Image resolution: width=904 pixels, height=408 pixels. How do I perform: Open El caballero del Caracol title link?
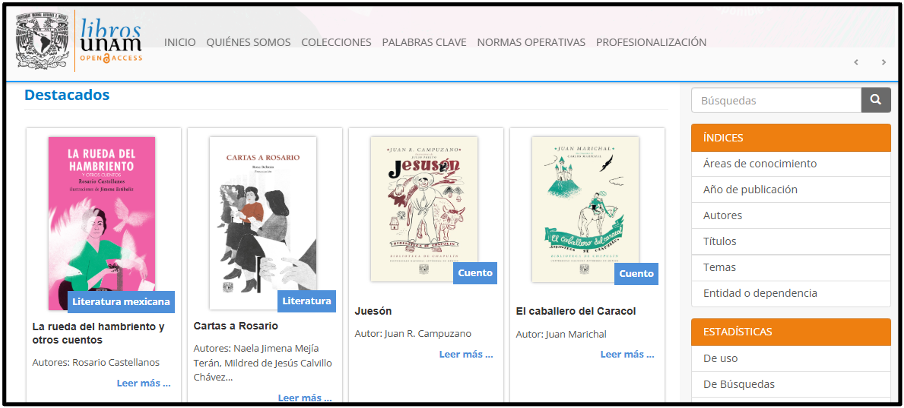[576, 311]
